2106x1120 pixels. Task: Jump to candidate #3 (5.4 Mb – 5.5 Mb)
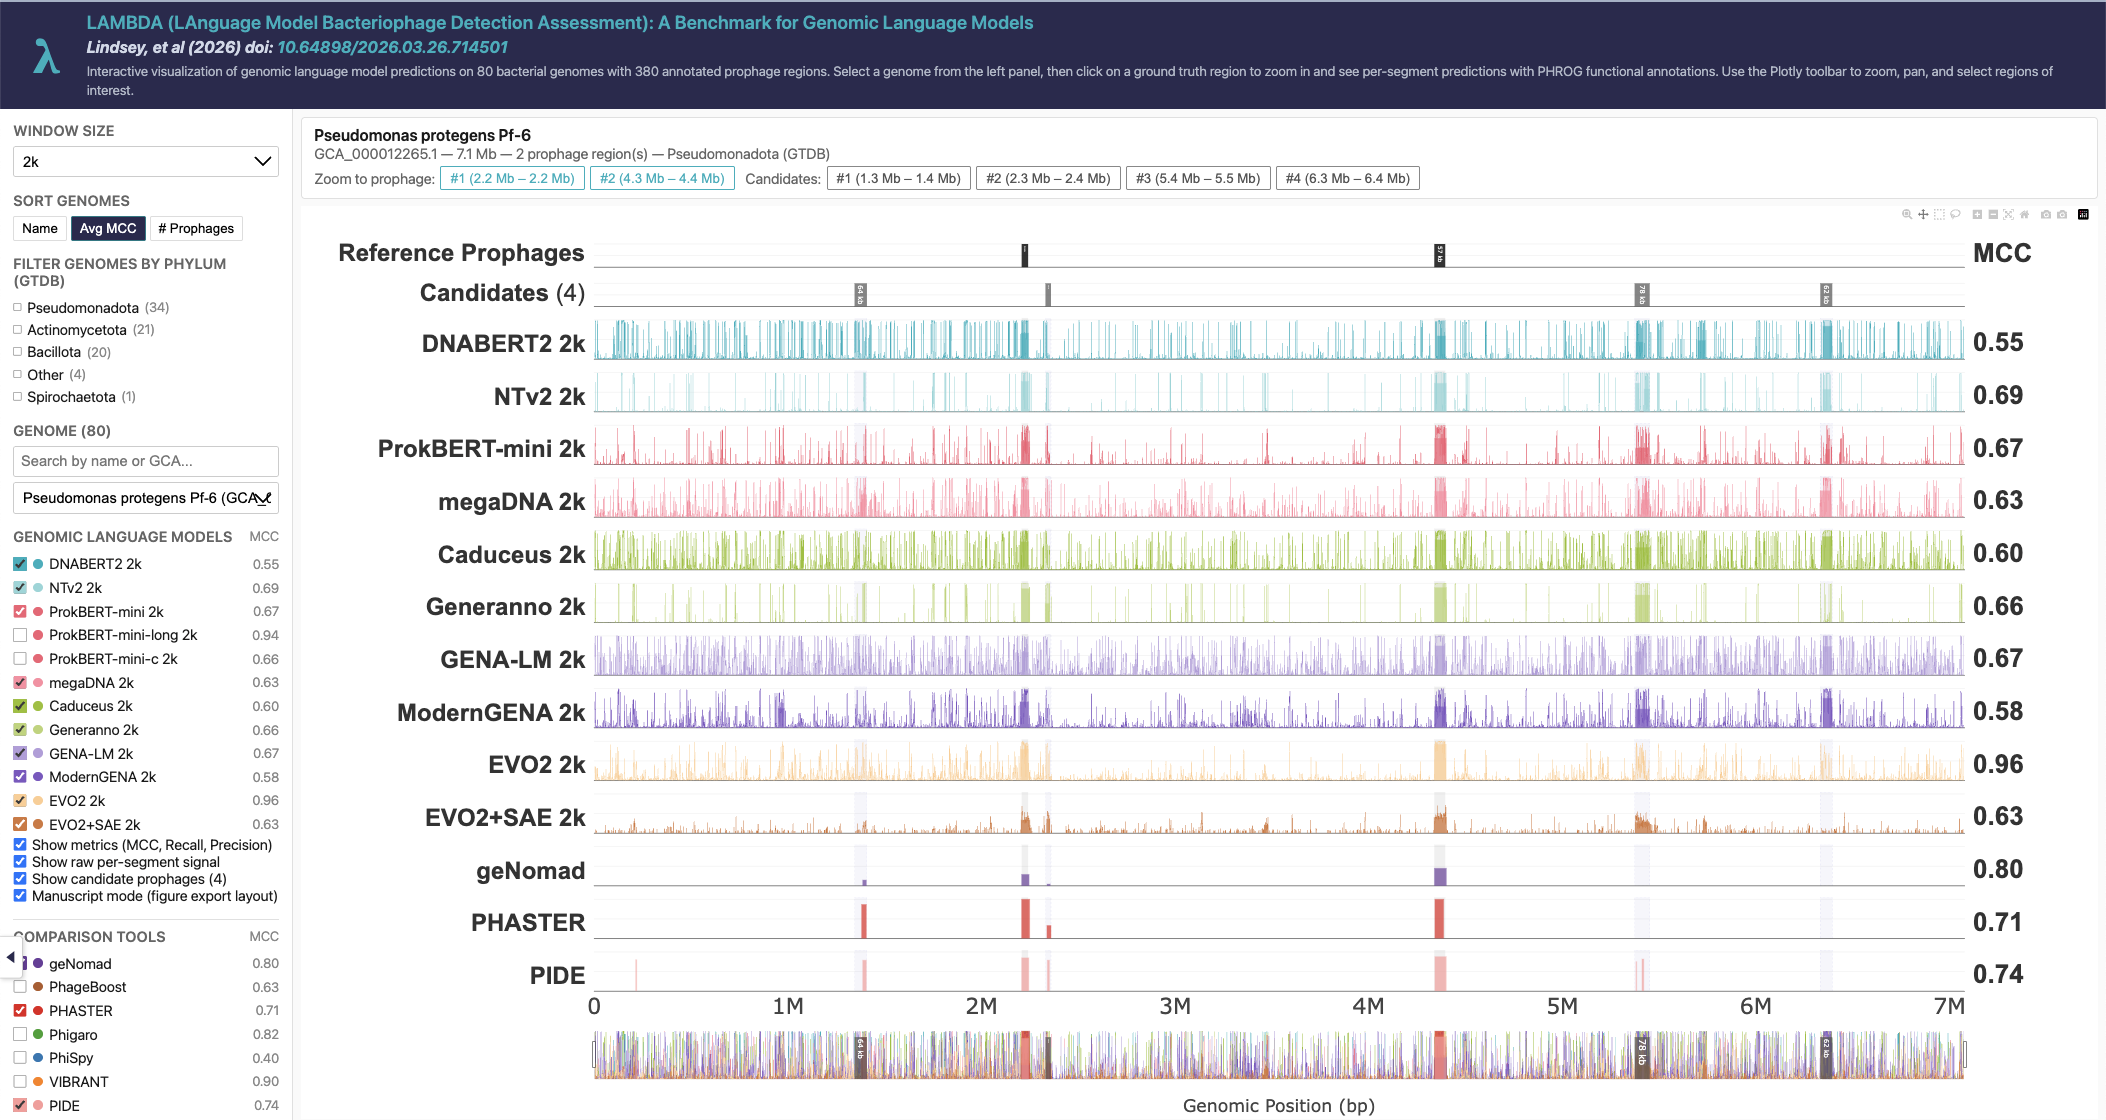point(1198,179)
